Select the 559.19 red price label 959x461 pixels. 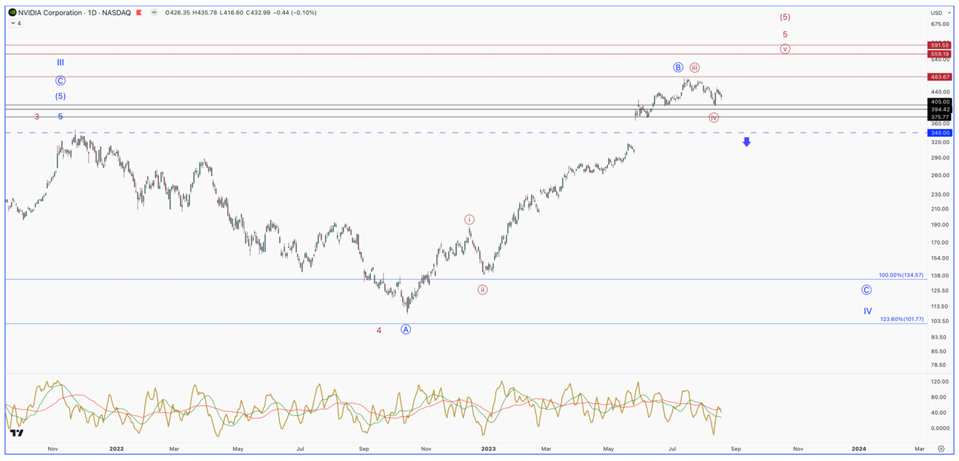point(940,54)
